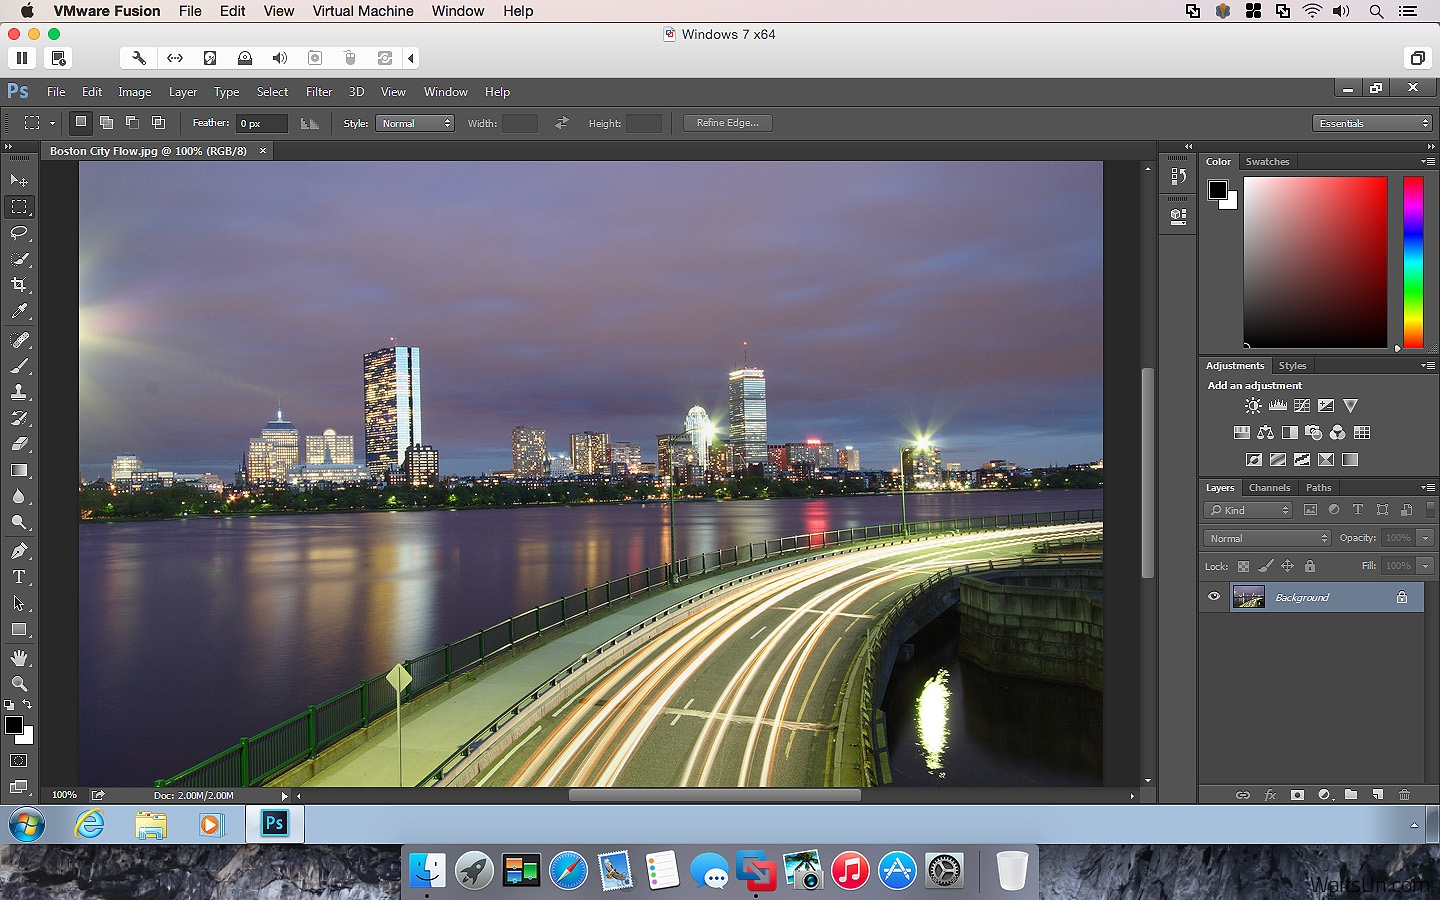Open the Essentials workspace dropdown
Screen dimensions: 1440x900
pyautogui.click(x=1373, y=123)
